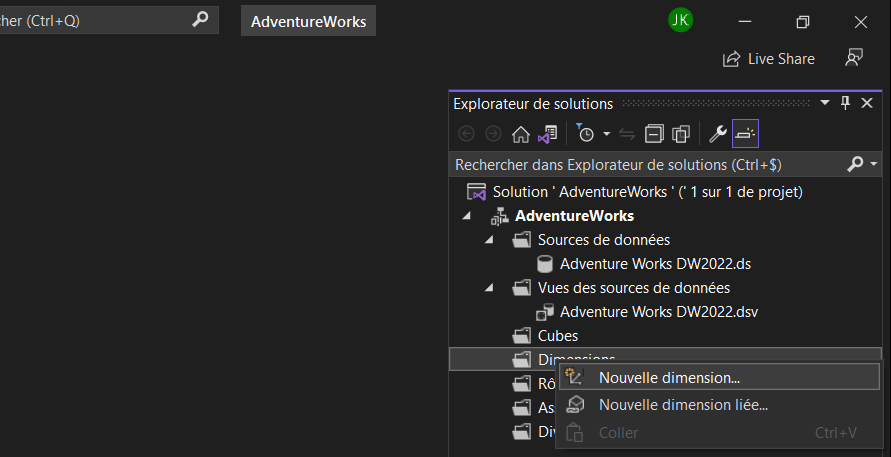Viewport: 891px width, 457px height.
Task: Click folder icon of Vues des sources de données
Action: (x=522, y=288)
